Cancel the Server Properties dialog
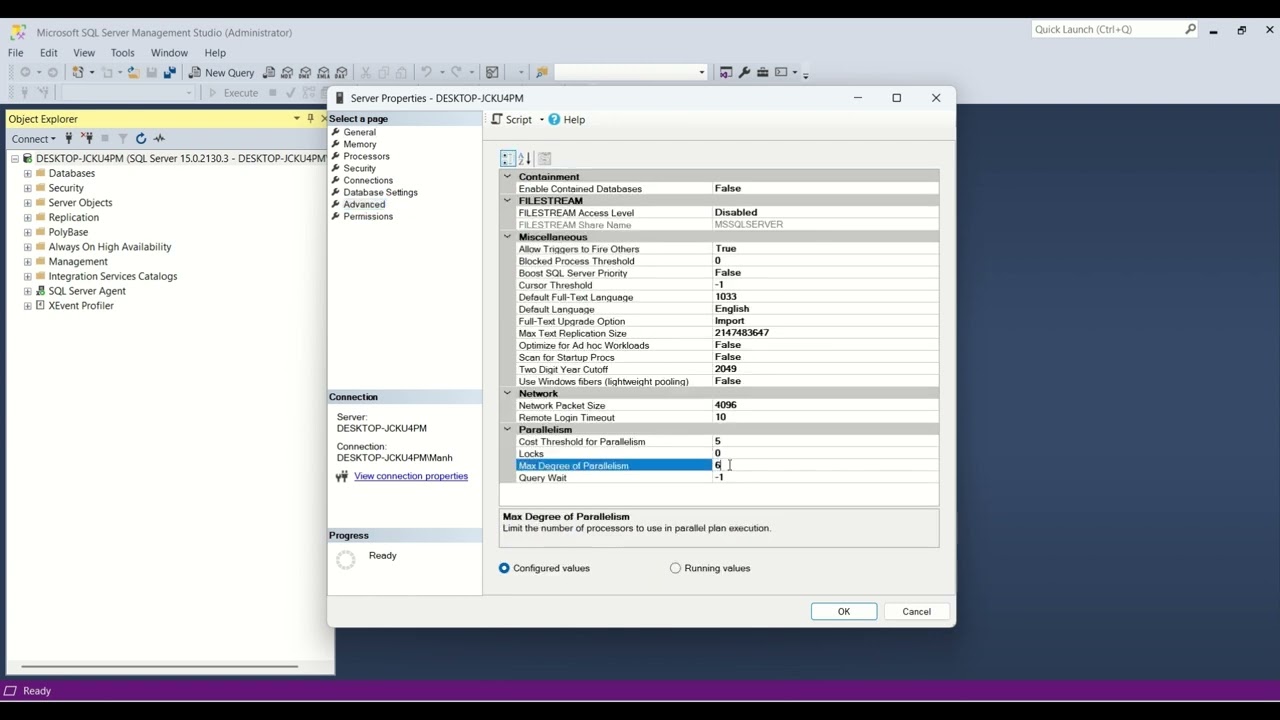This screenshot has height=720, width=1280. [x=917, y=612]
